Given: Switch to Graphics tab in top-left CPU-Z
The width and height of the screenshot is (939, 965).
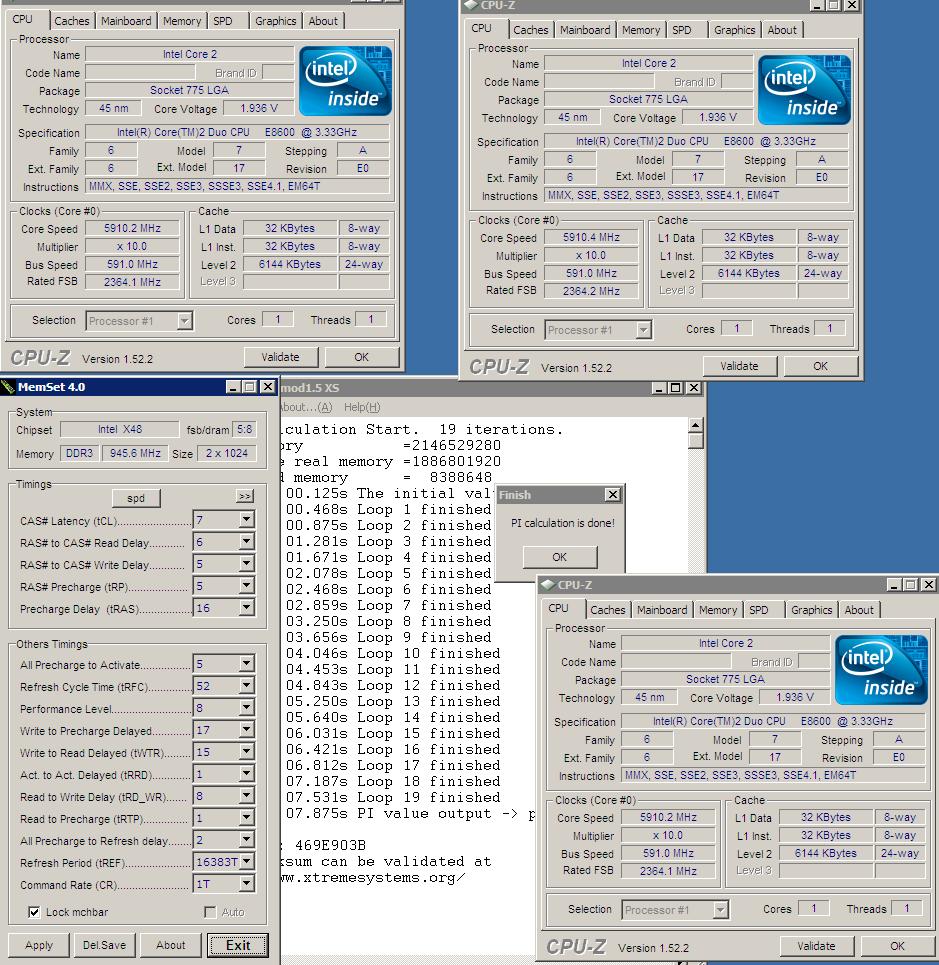Looking at the screenshot, I should pos(275,21).
